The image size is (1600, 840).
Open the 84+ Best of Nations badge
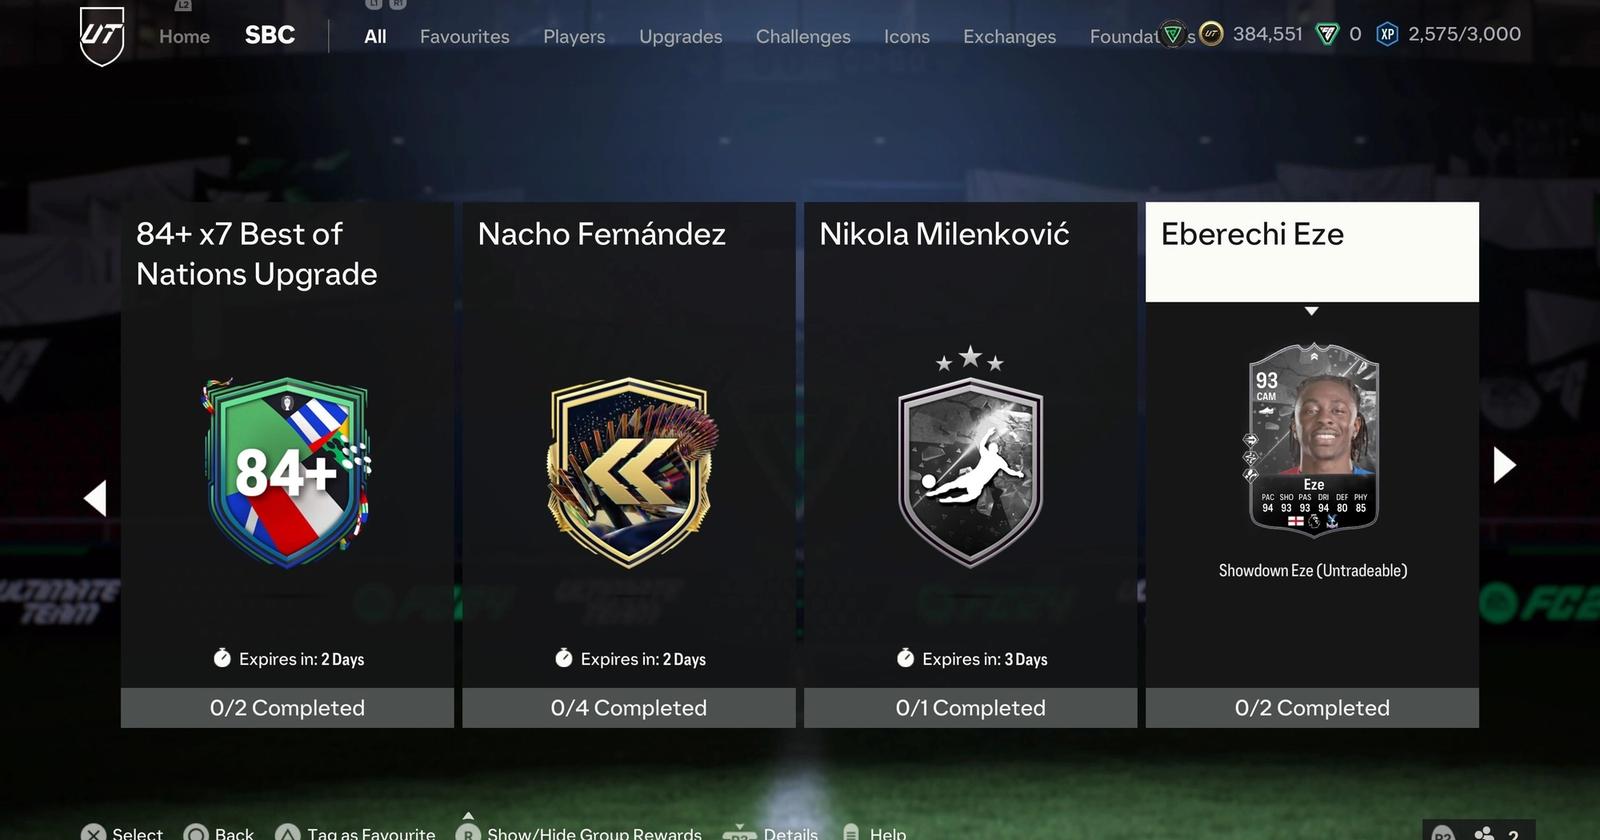tap(288, 472)
